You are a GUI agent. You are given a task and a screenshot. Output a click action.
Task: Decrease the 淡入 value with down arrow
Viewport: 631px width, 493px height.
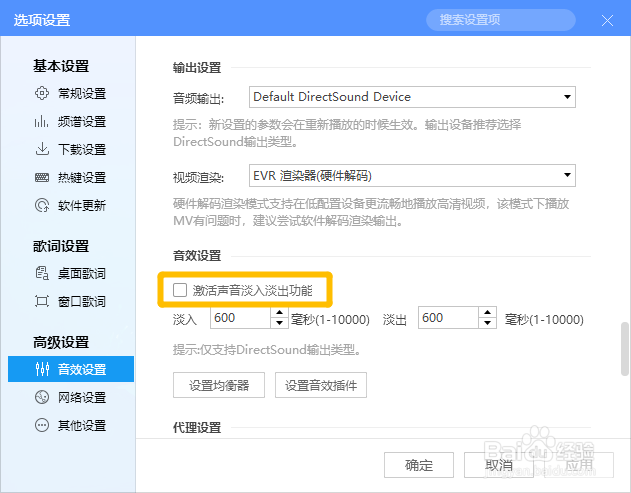click(x=279, y=323)
